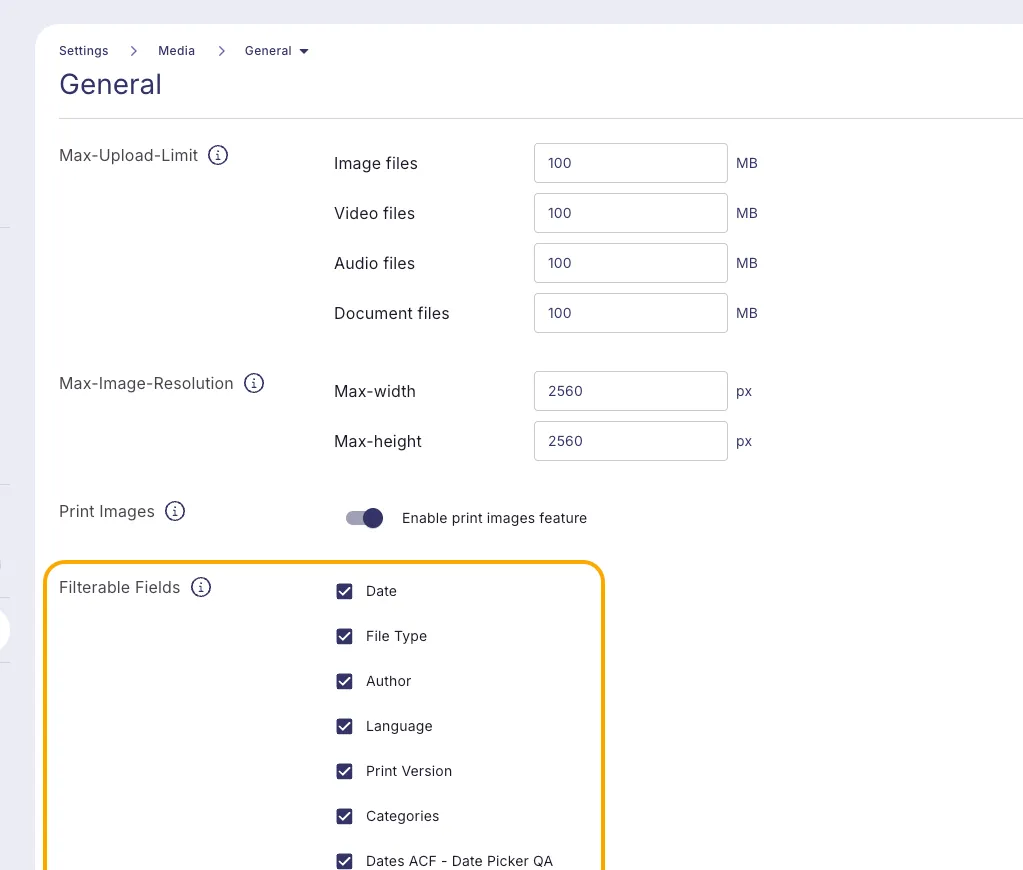This screenshot has width=1023, height=870.
Task: Open the Max-Upload-Limit info icon
Action: click(x=218, y=155)
